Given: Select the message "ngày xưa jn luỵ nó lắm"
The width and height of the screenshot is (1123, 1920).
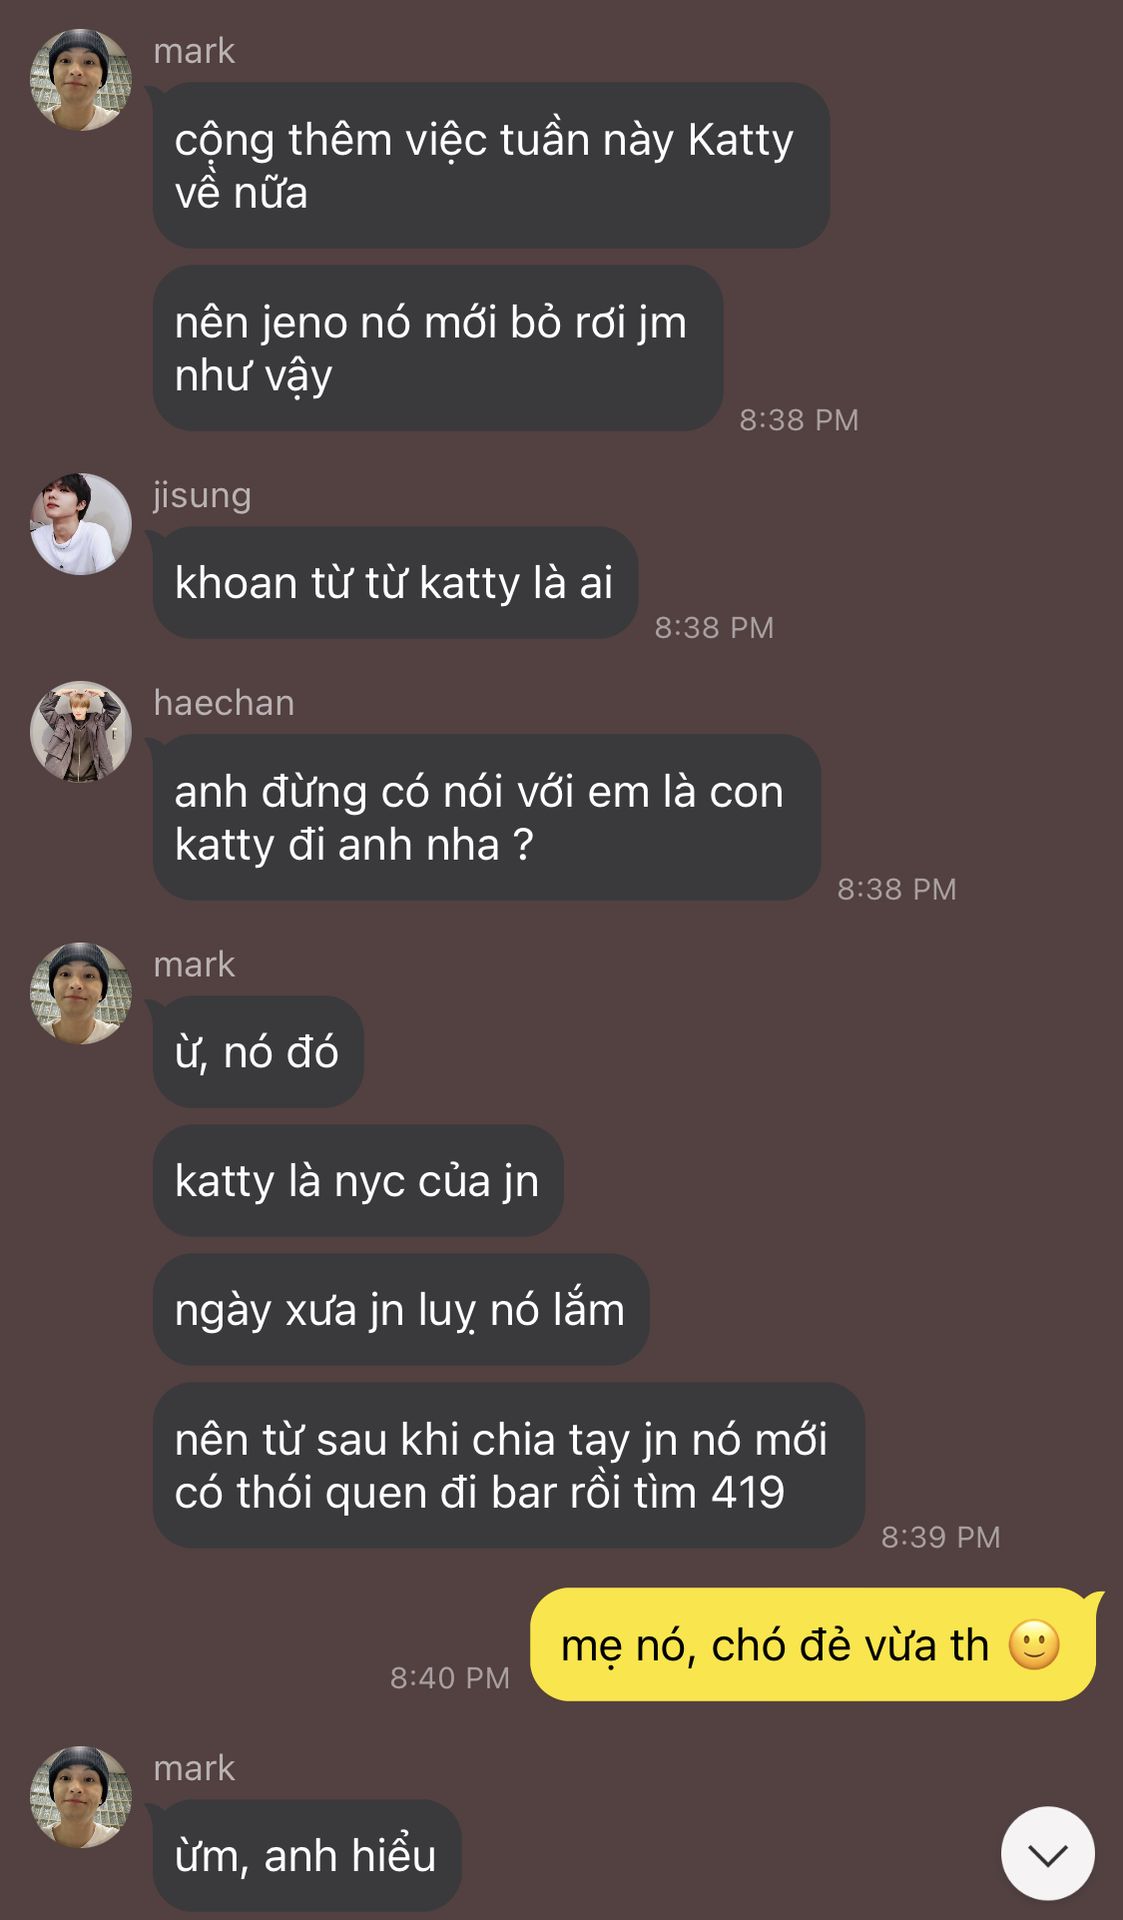Looking at the screenshot, I should pos(401,1310).
